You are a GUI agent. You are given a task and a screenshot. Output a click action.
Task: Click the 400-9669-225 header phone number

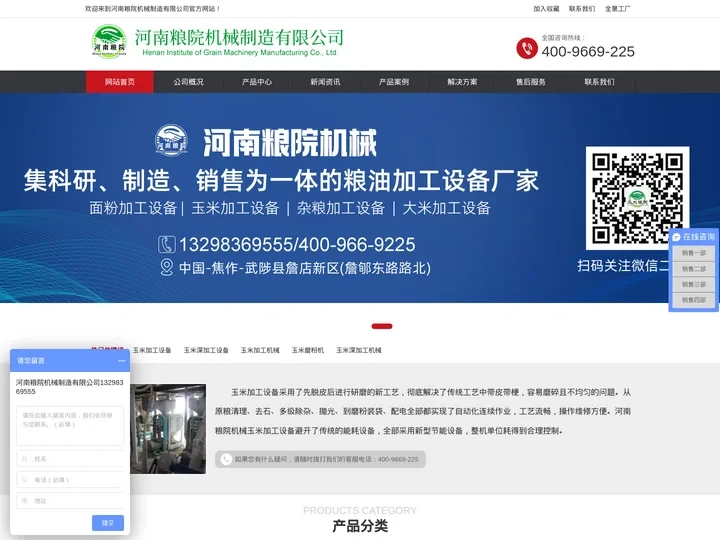coord(588,52)
